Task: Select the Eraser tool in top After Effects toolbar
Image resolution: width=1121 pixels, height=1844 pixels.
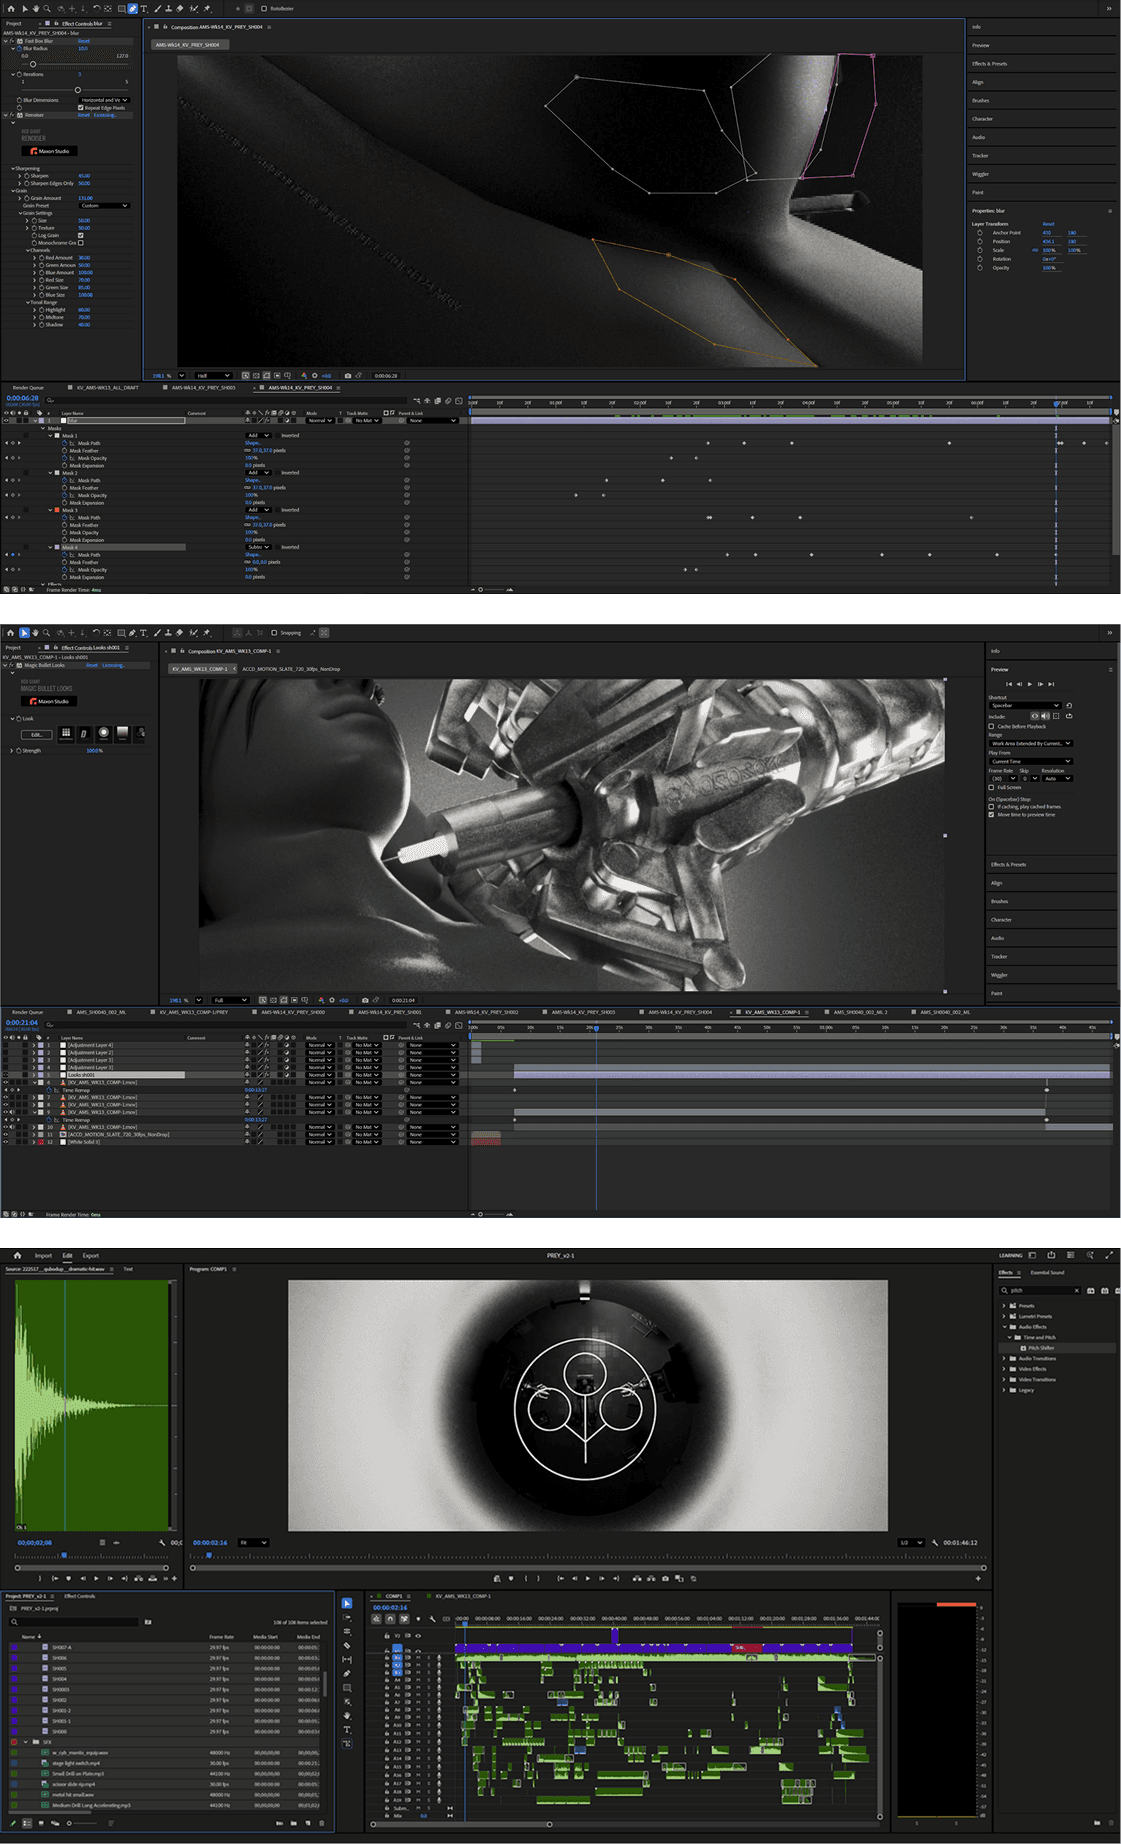Action: [179, 8]
